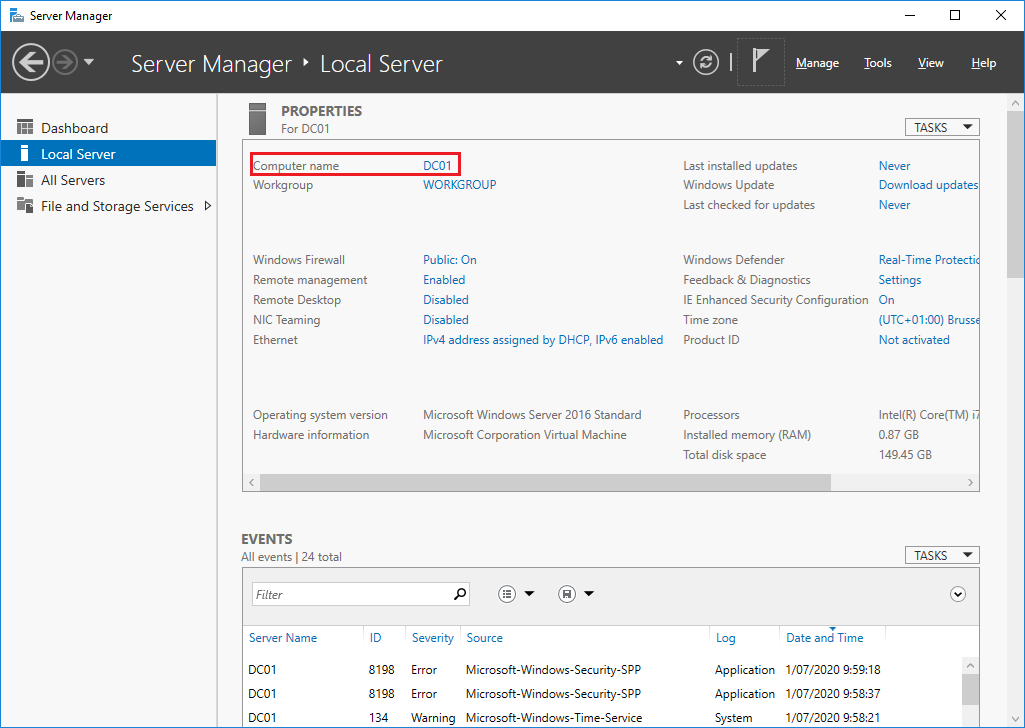
Task: Click the DC01 computer name link
Action: (437, 165)
